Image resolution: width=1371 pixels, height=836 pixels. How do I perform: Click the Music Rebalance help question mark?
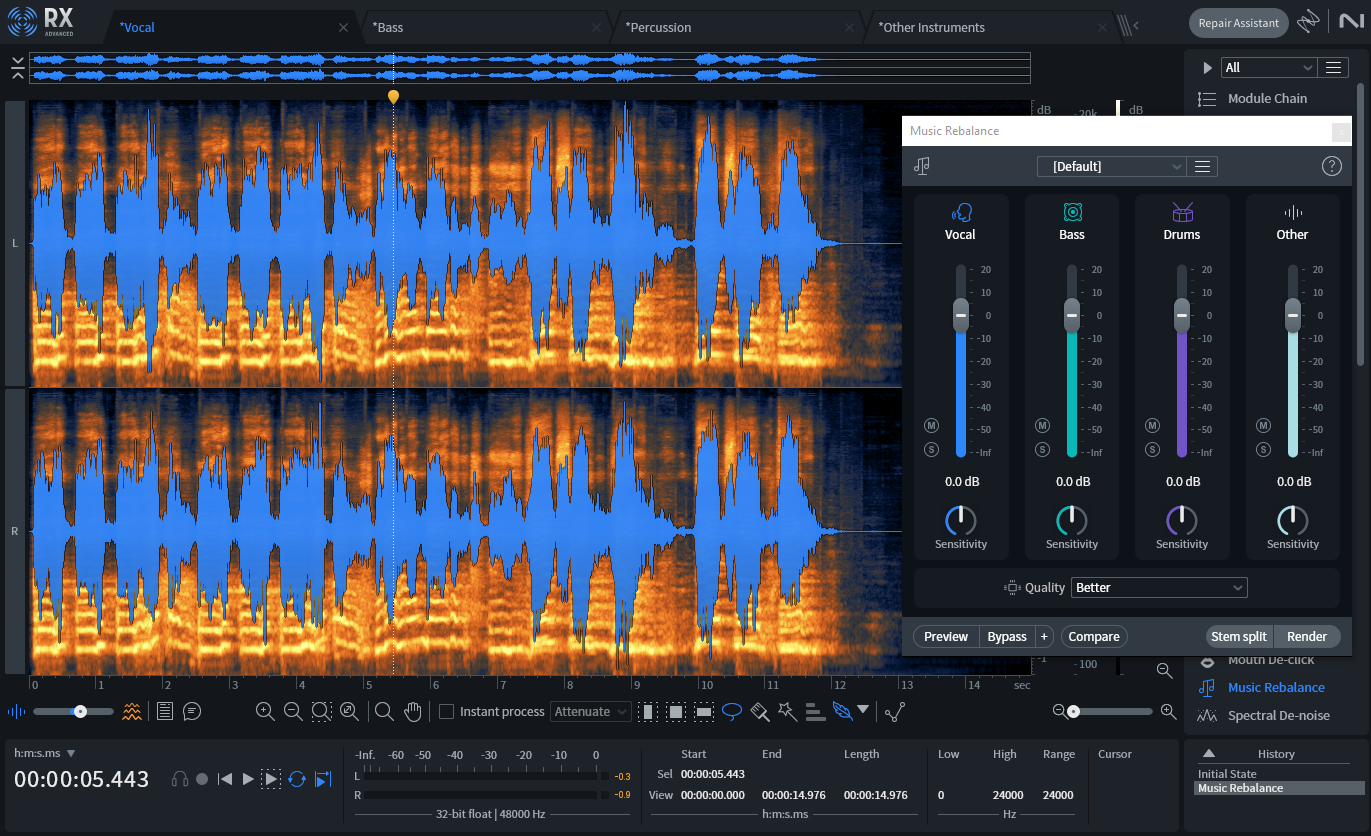[x=1331, y=166]
